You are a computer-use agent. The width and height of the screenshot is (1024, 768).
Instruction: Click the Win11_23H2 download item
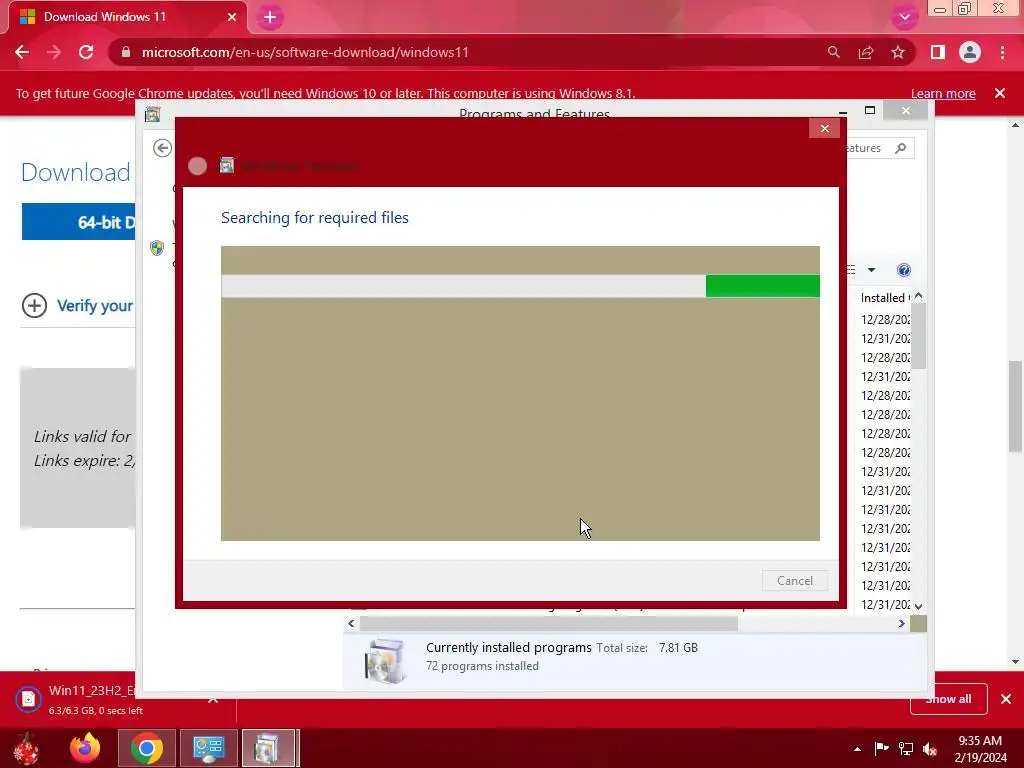91,699
